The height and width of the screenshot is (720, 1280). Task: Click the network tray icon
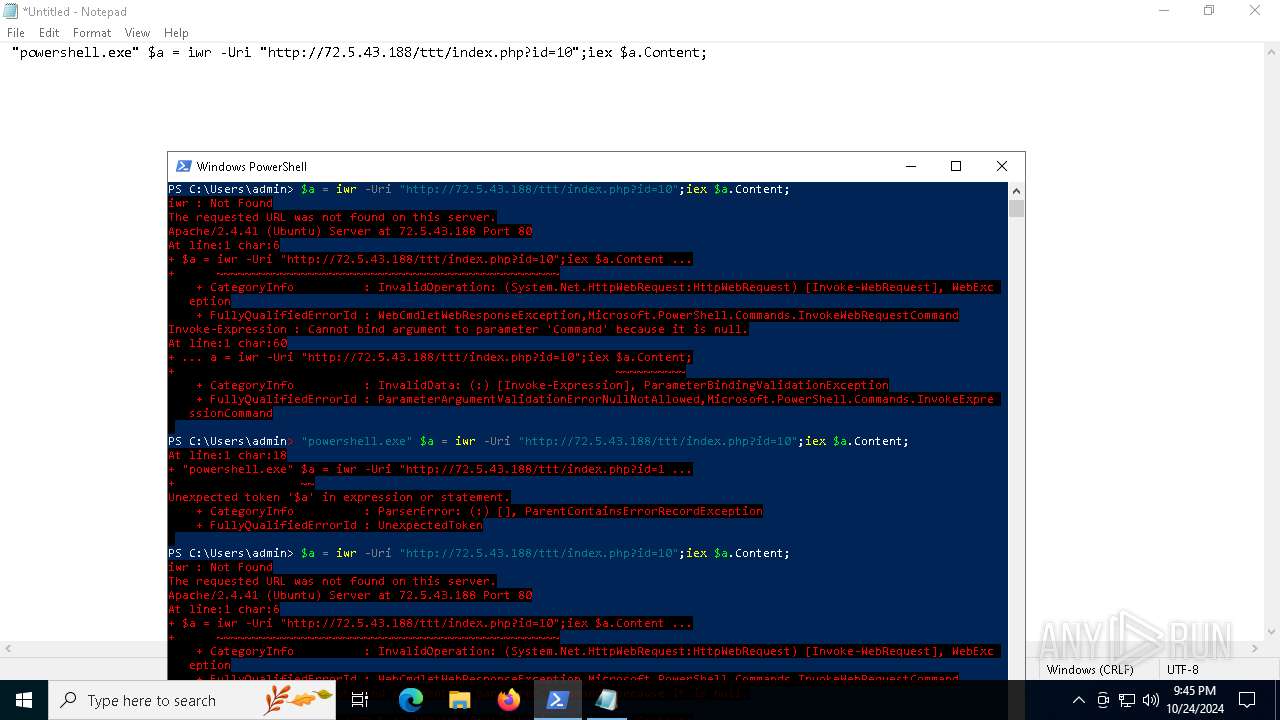(1127, 700)
